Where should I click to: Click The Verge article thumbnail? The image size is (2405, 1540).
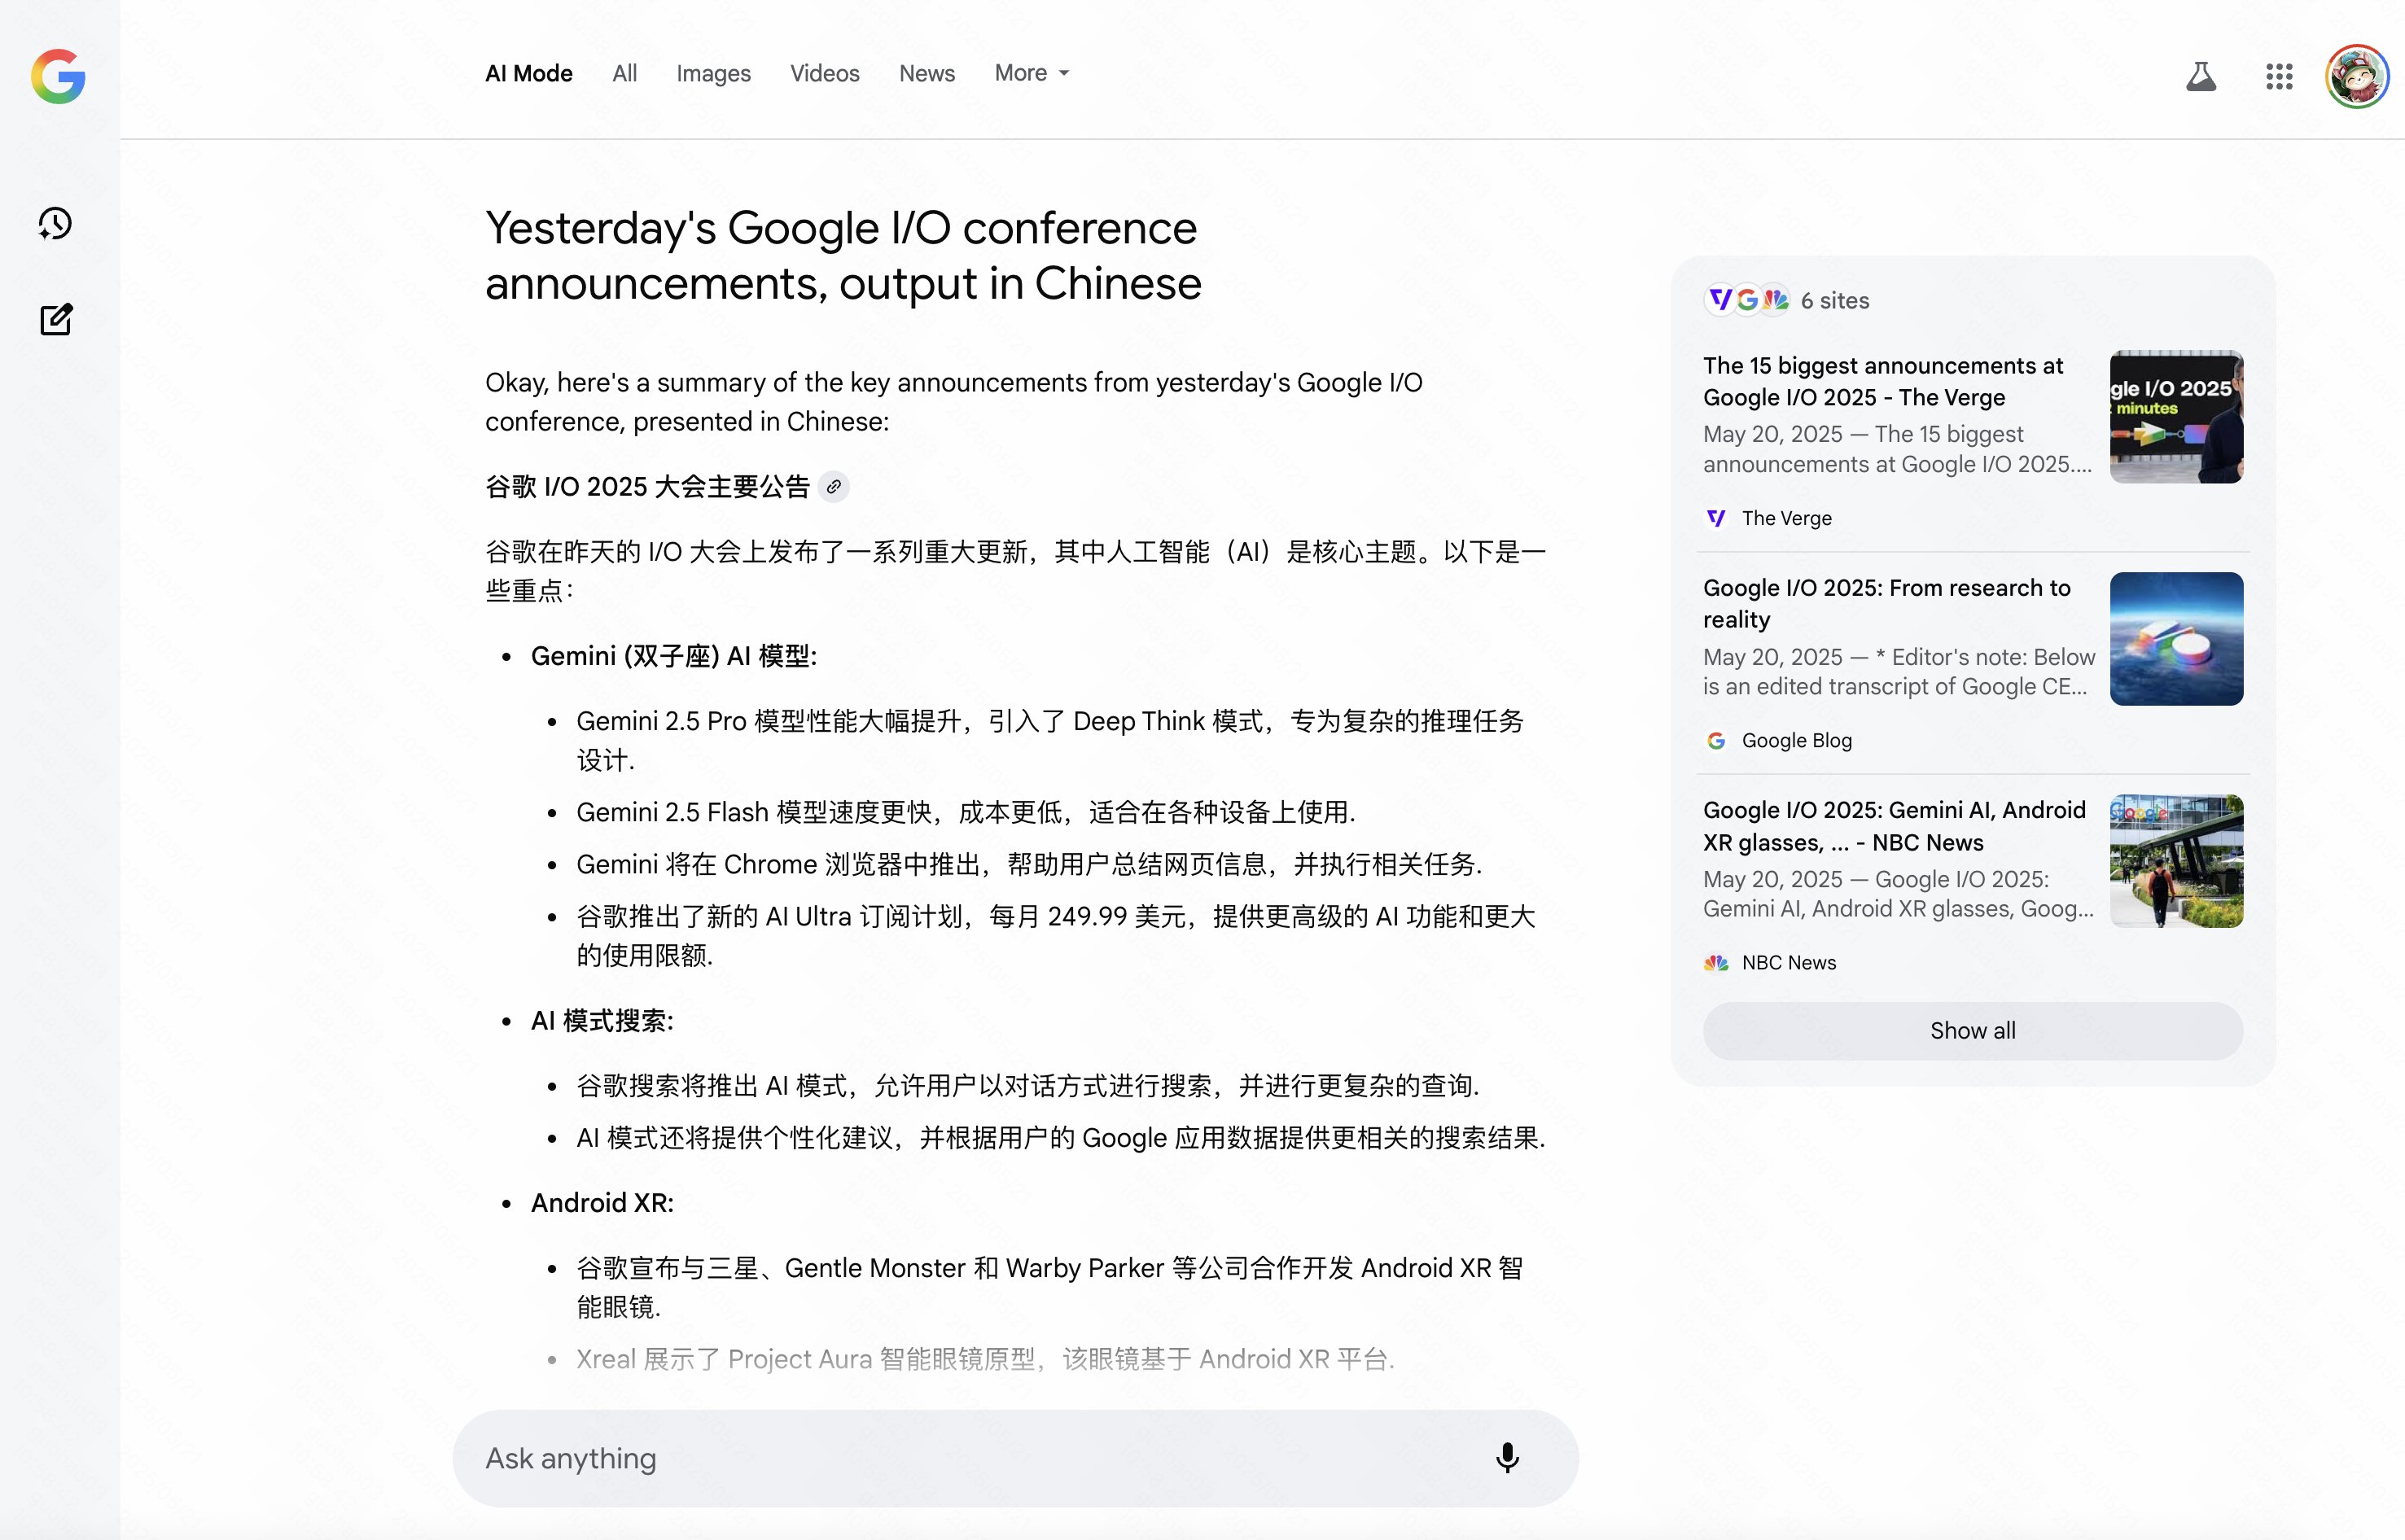coord(2176,417)
